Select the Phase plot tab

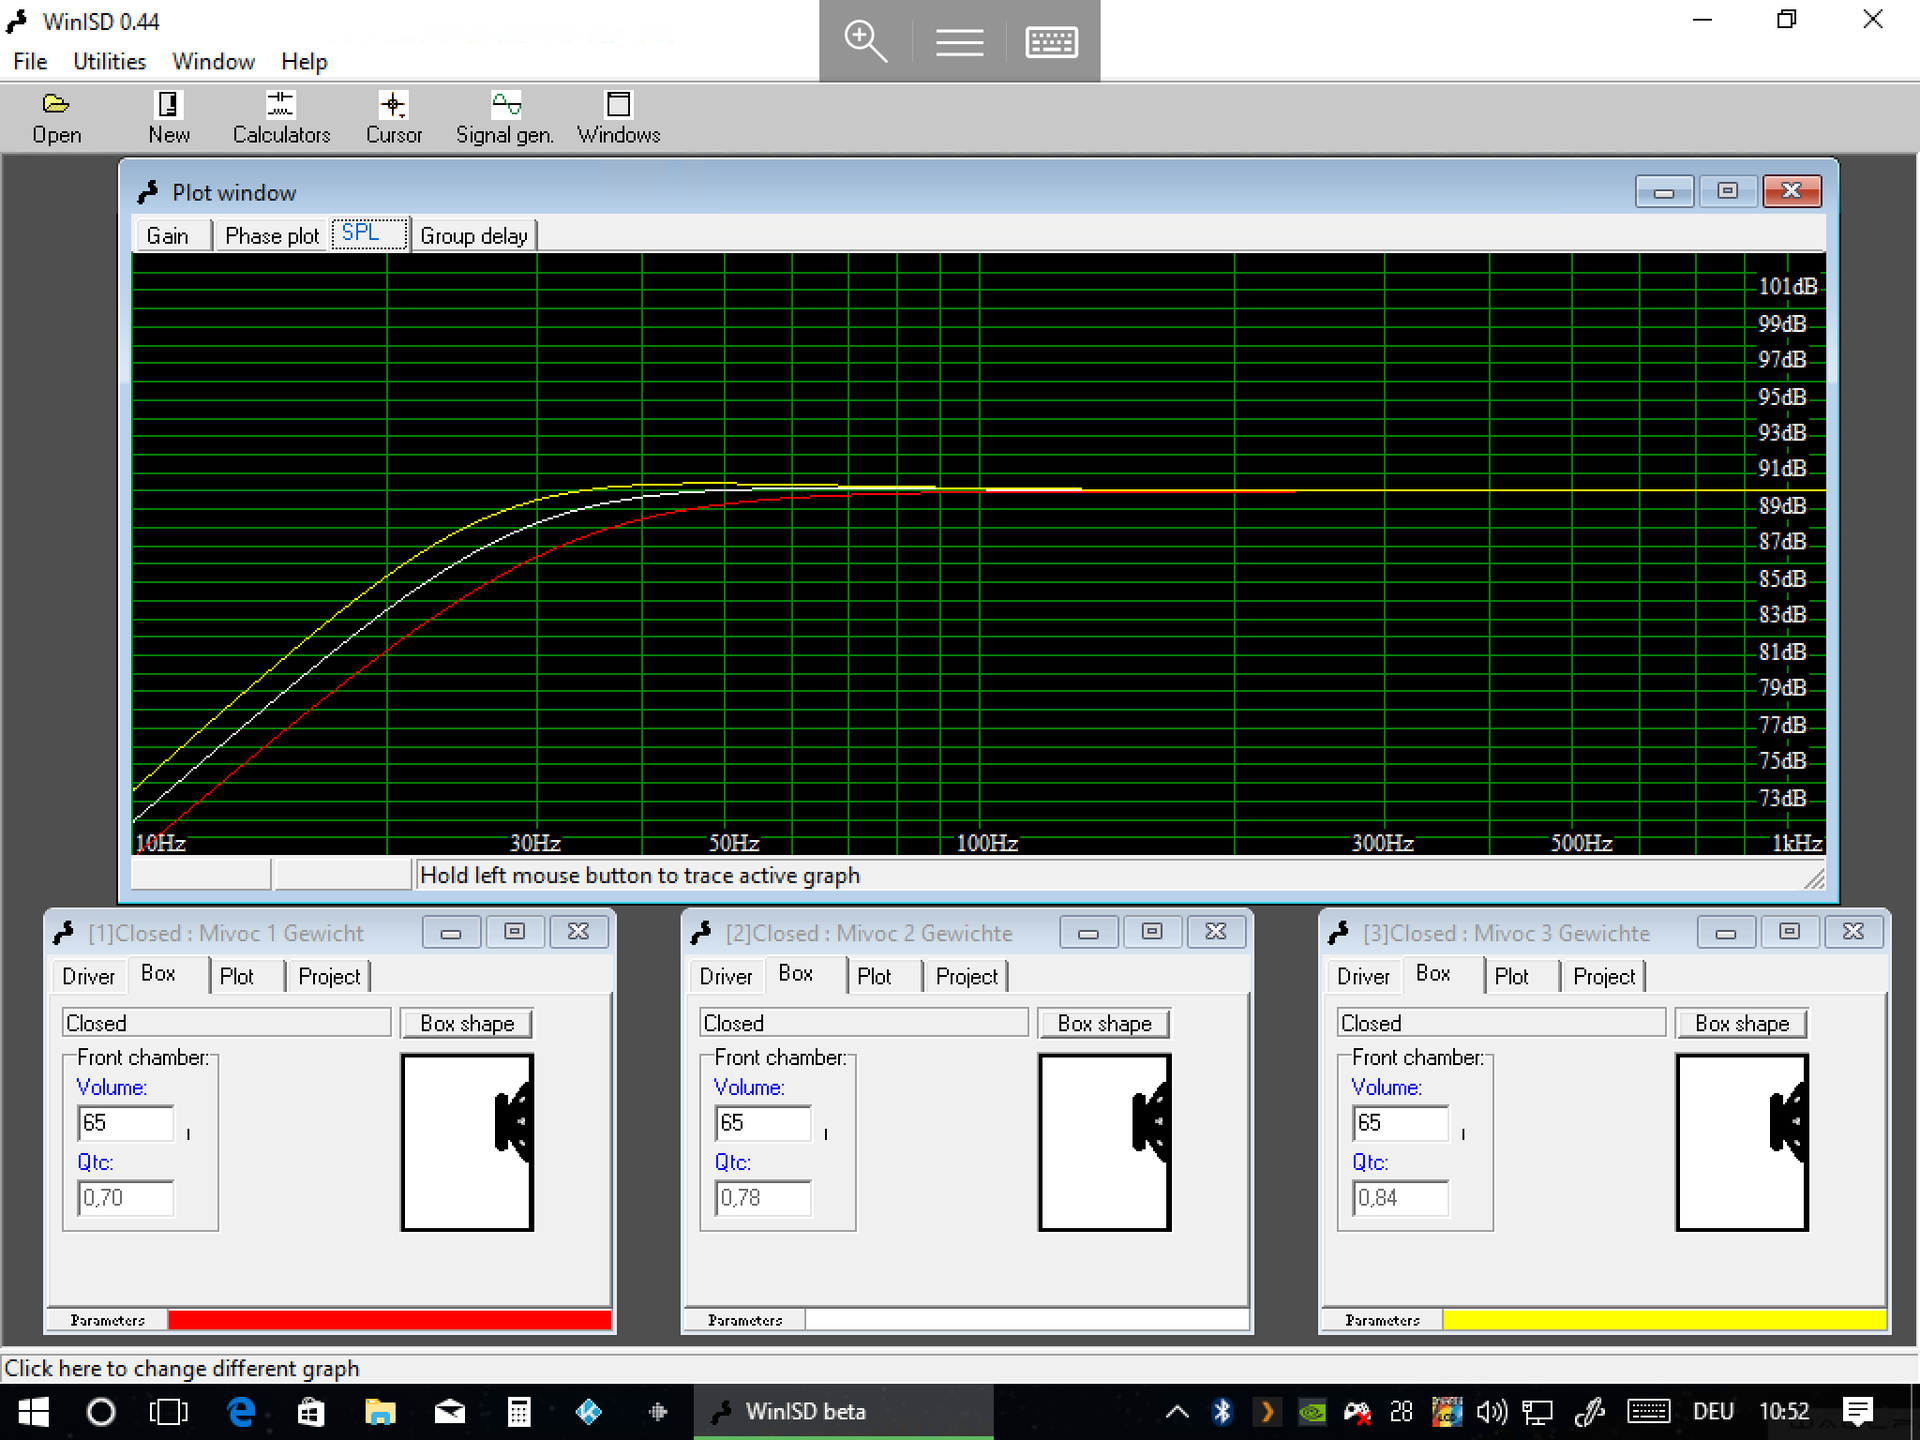point(271,236)
